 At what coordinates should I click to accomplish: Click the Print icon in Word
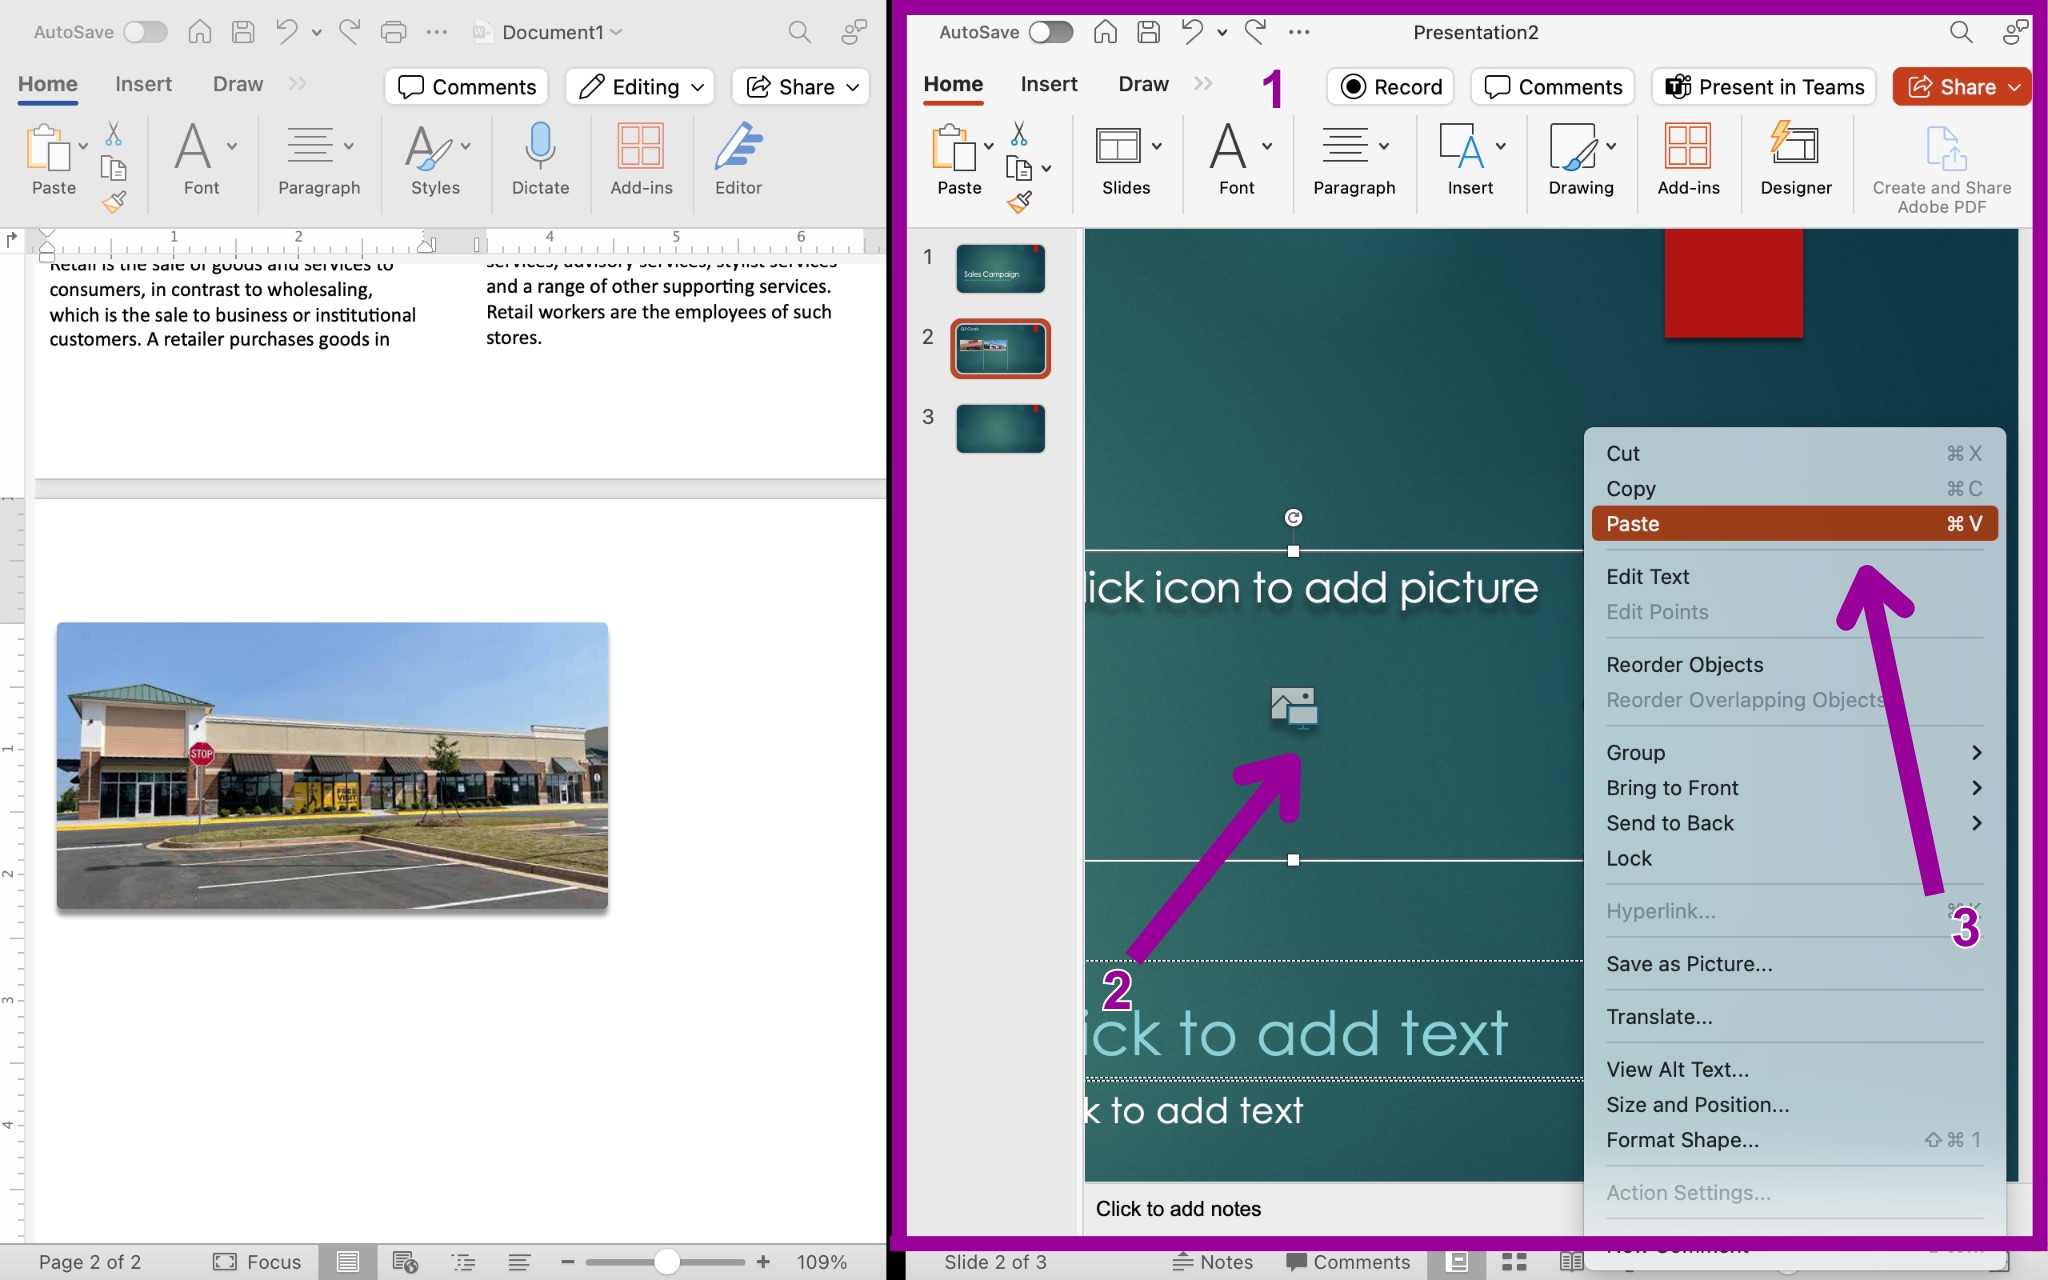click(x=393, y=32)
